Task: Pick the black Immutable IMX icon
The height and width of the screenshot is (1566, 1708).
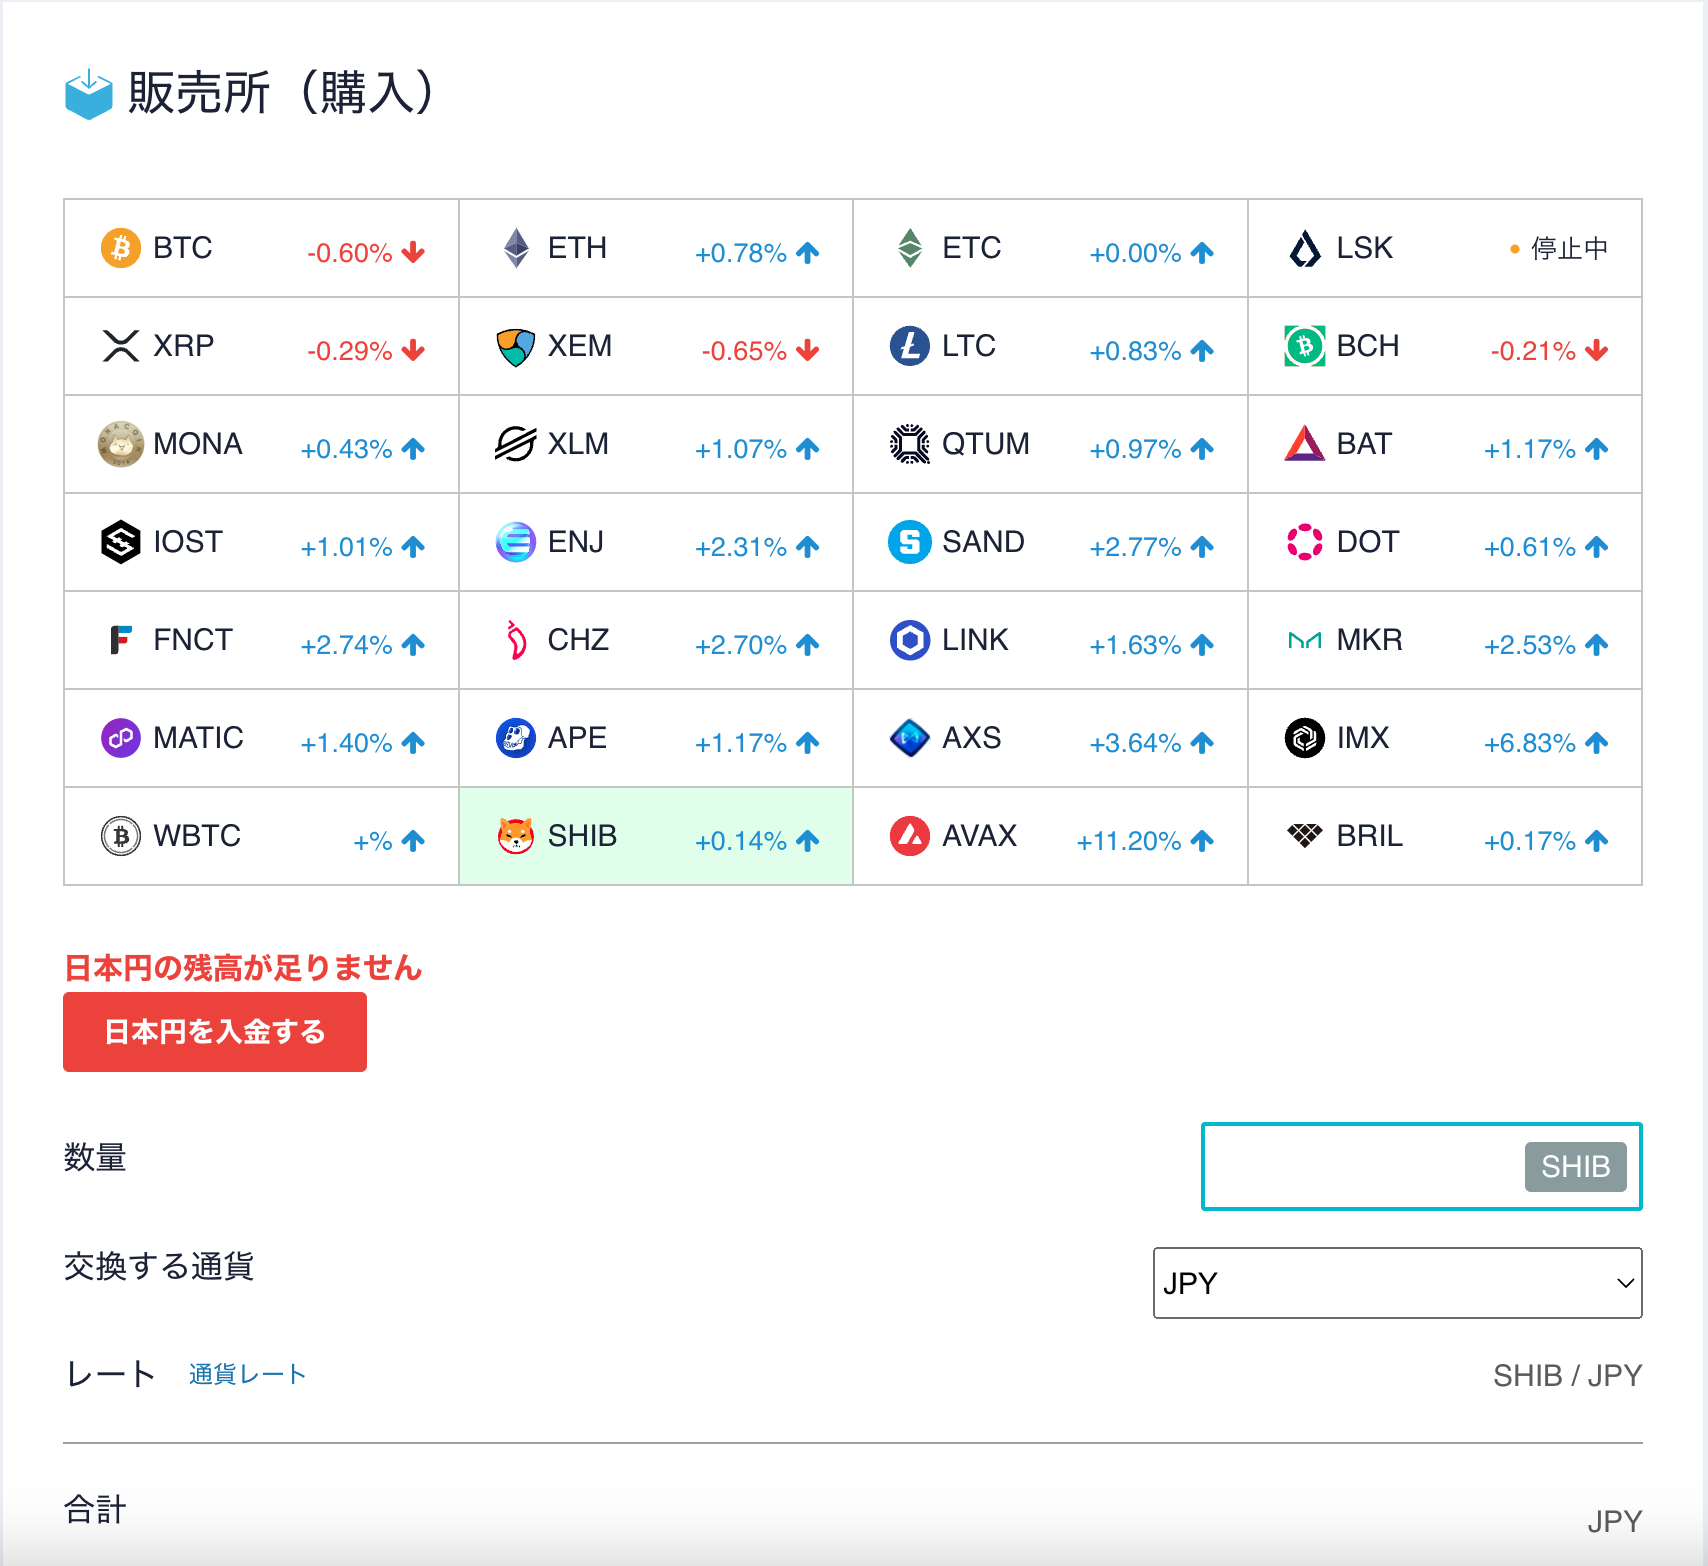Action: click(x=1305, y=738)
